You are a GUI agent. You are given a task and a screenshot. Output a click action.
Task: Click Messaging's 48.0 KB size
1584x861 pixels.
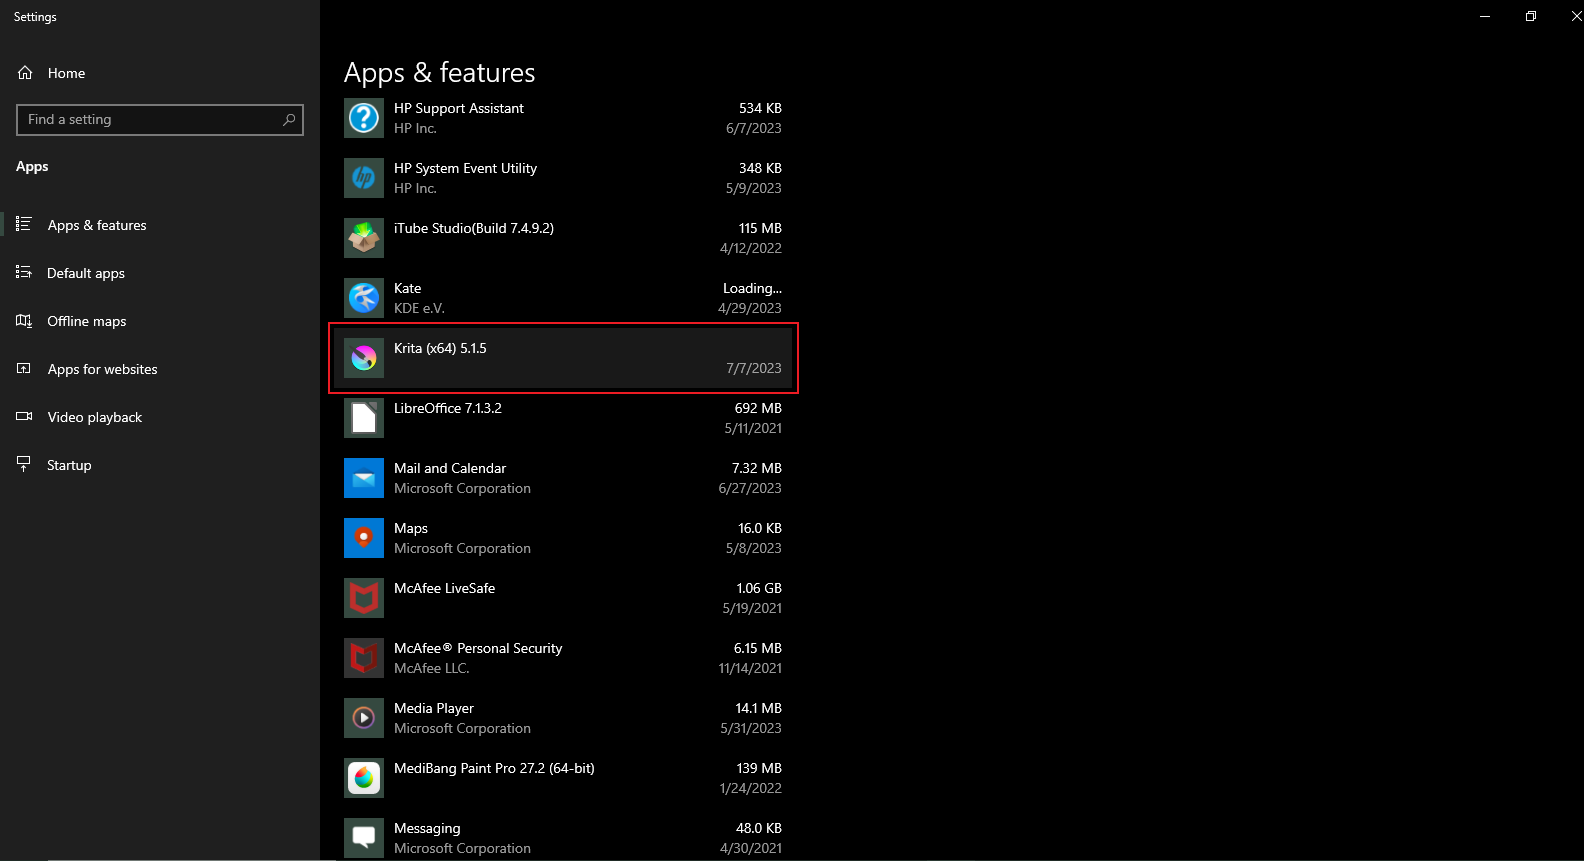[x=759, y=828]
